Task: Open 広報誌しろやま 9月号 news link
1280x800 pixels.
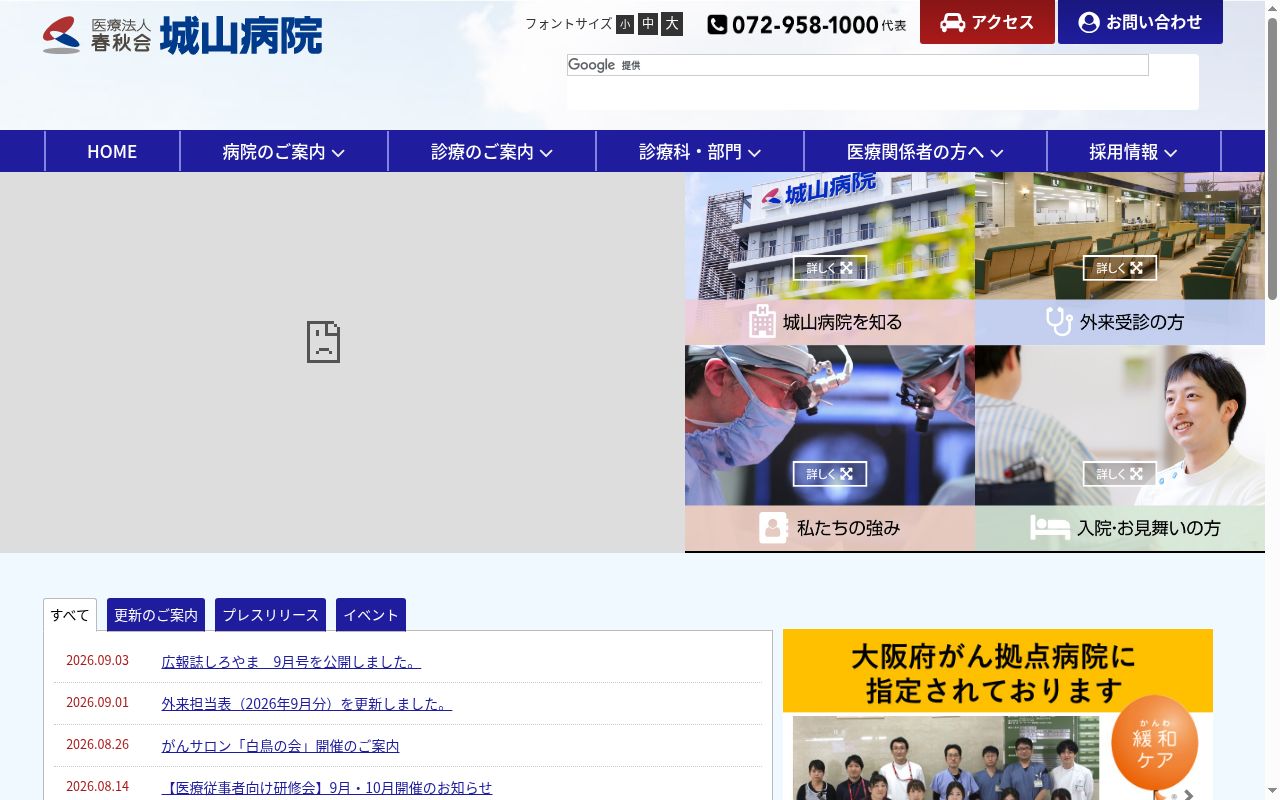Action: click(x=291, y=662)
